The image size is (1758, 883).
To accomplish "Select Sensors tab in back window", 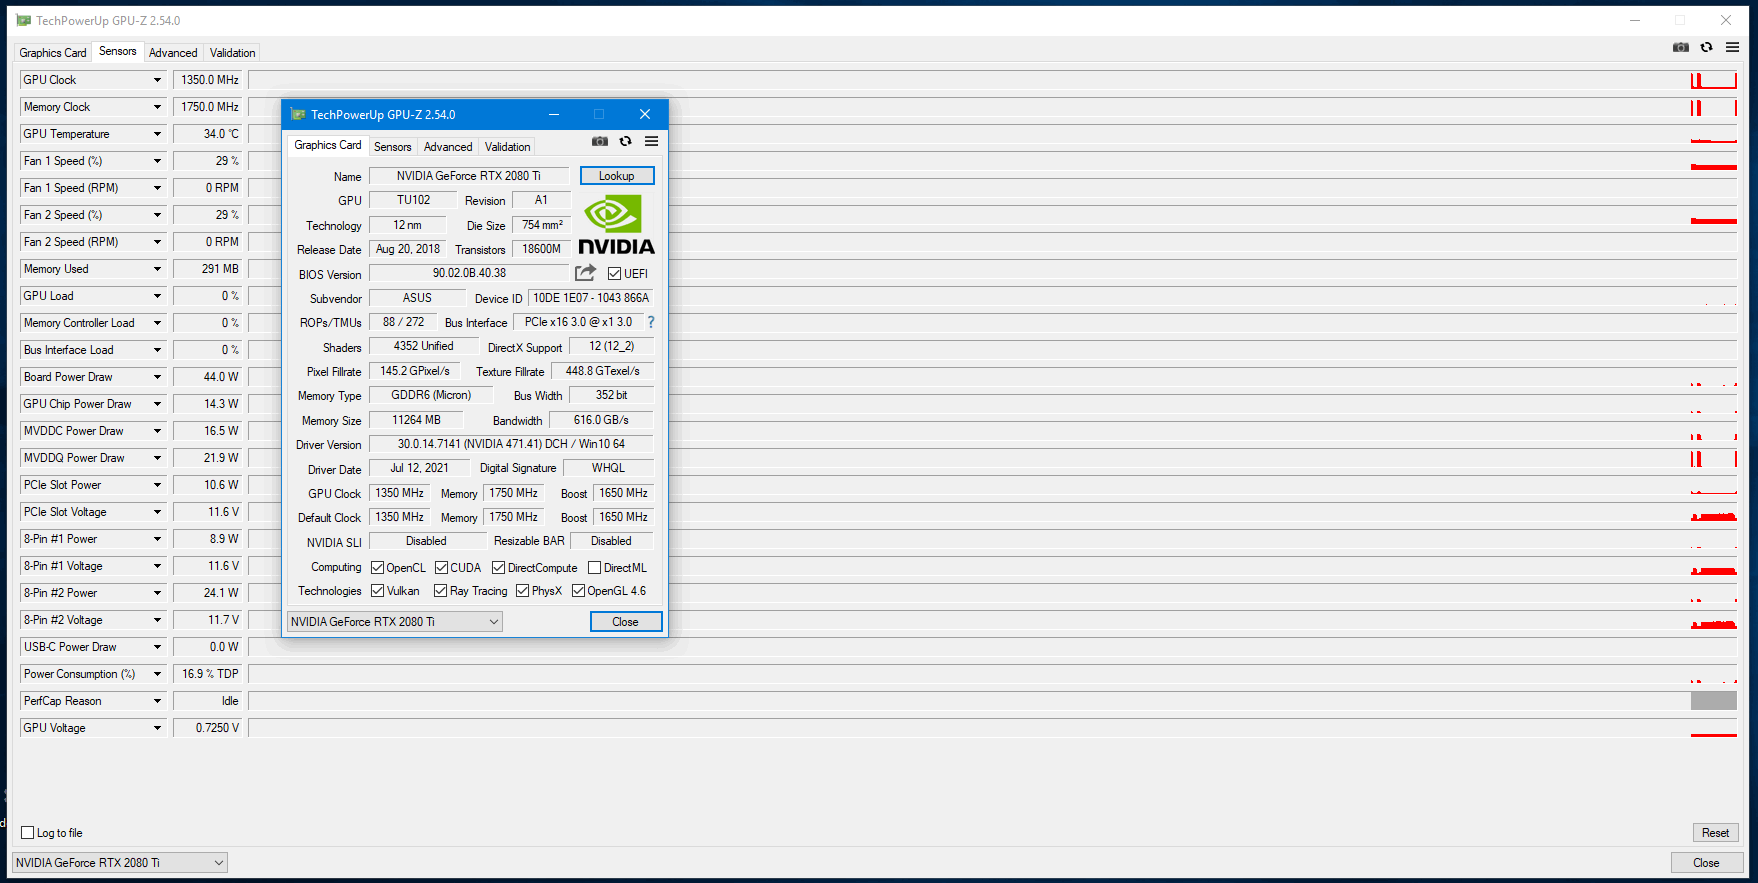I will pos(118,51).
